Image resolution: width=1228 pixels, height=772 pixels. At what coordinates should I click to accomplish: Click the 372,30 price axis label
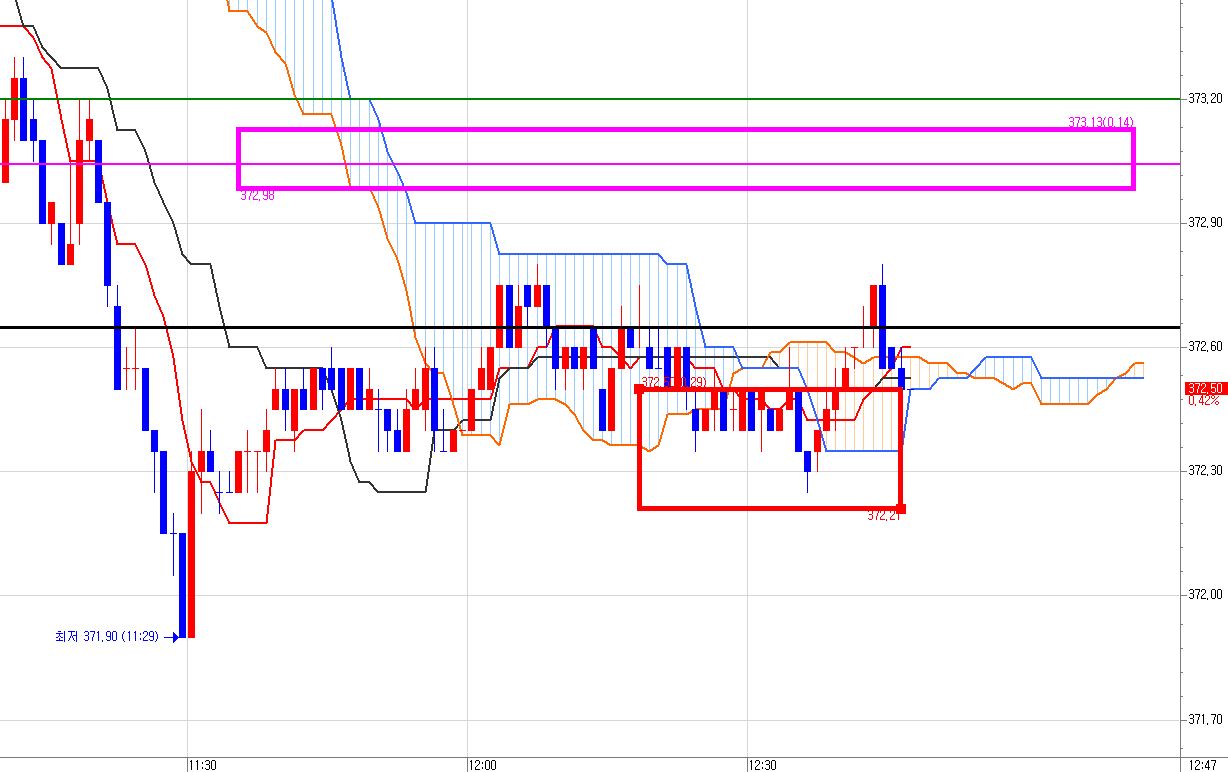1205,471
